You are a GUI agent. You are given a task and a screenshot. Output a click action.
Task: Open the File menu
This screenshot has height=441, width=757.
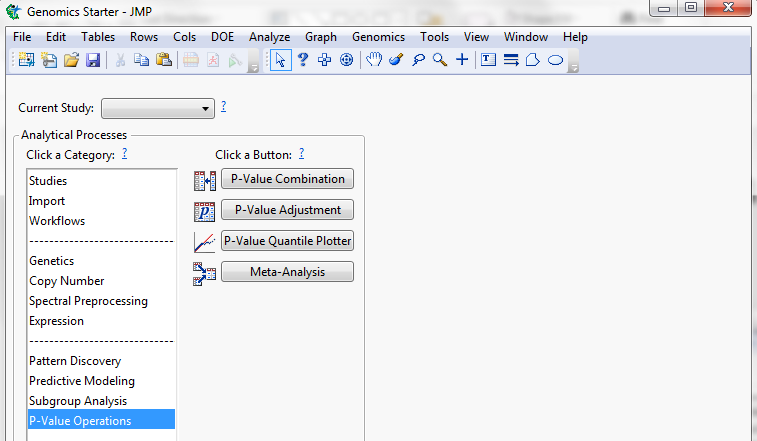[x=22, y=37]
